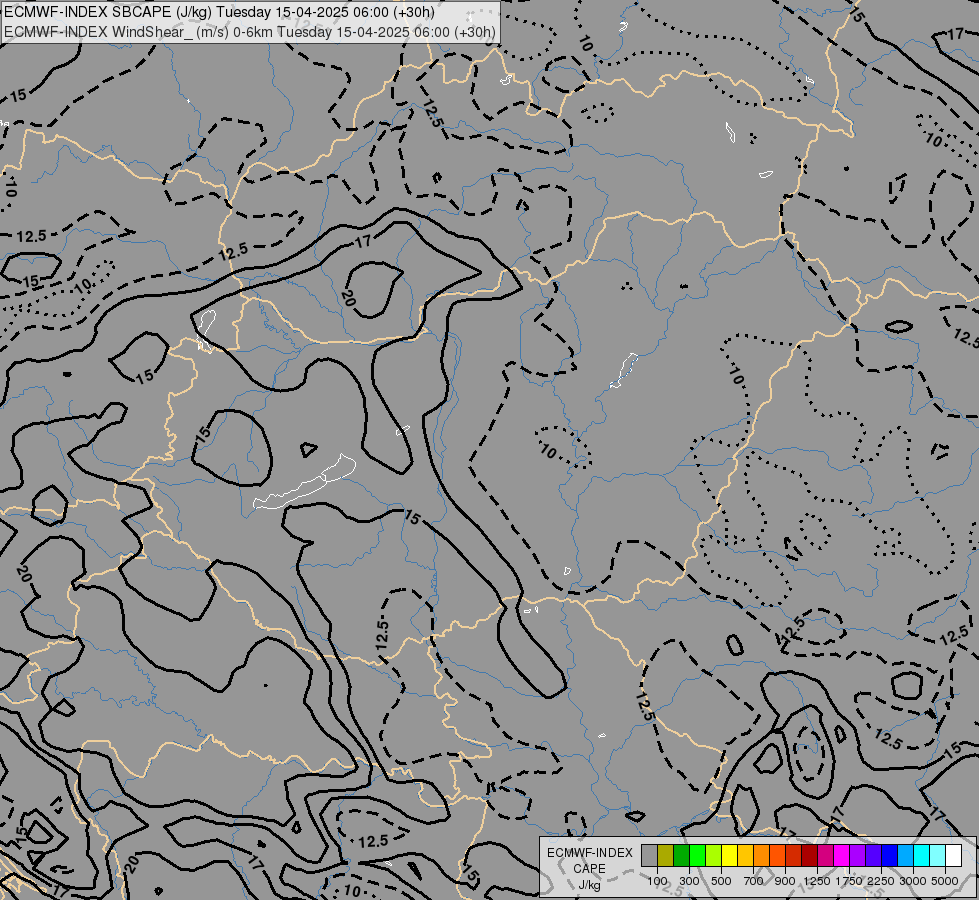Image resolution: width=979 pixels, height=900 pixels.
Task: Click the legend value 5000
Action: point(945,881)
